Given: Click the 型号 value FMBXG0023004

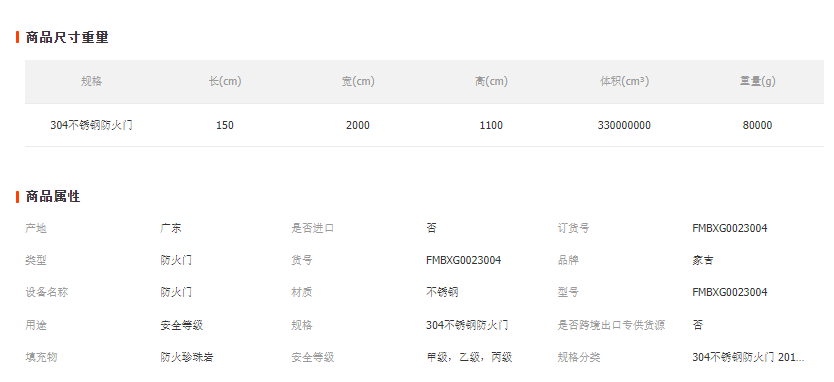Looking at the screenshot, I should [x=730, y=292].
